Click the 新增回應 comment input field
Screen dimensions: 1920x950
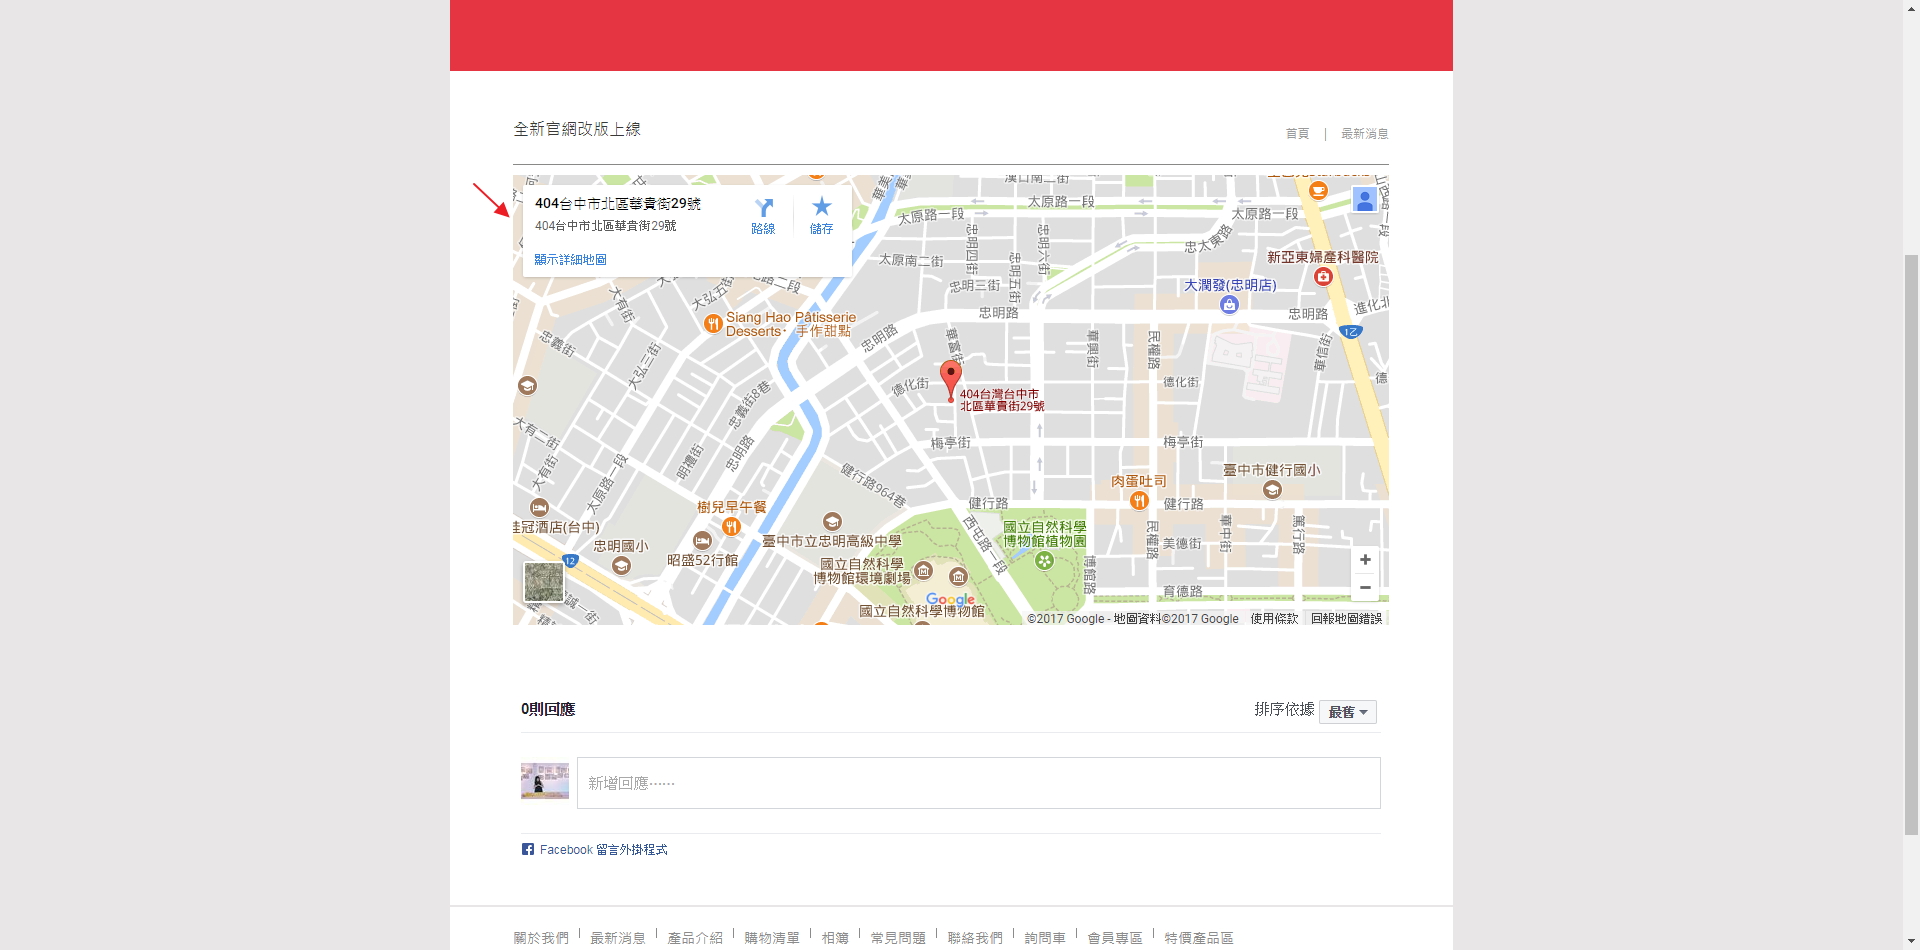[x=978, y=783]
